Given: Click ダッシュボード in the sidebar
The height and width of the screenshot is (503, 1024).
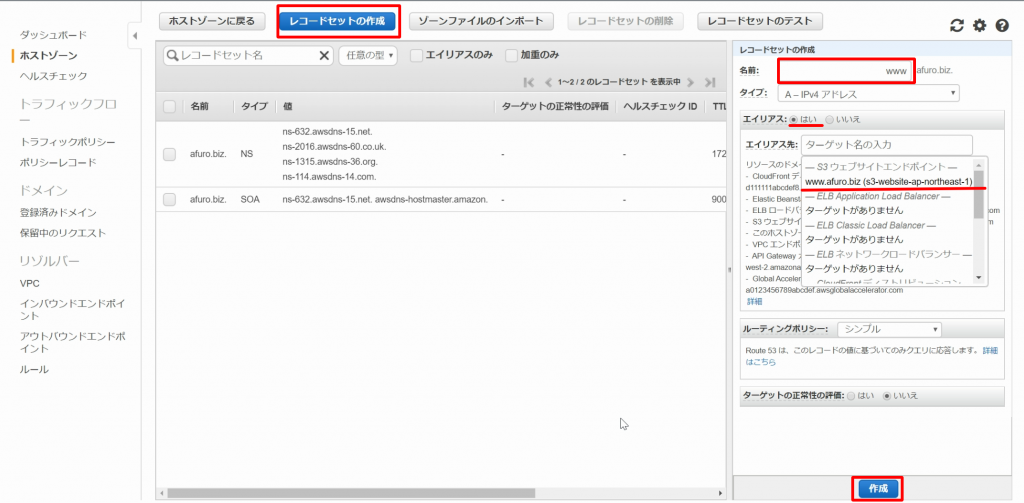Looking at the screenshot, I should pos(53,35).
